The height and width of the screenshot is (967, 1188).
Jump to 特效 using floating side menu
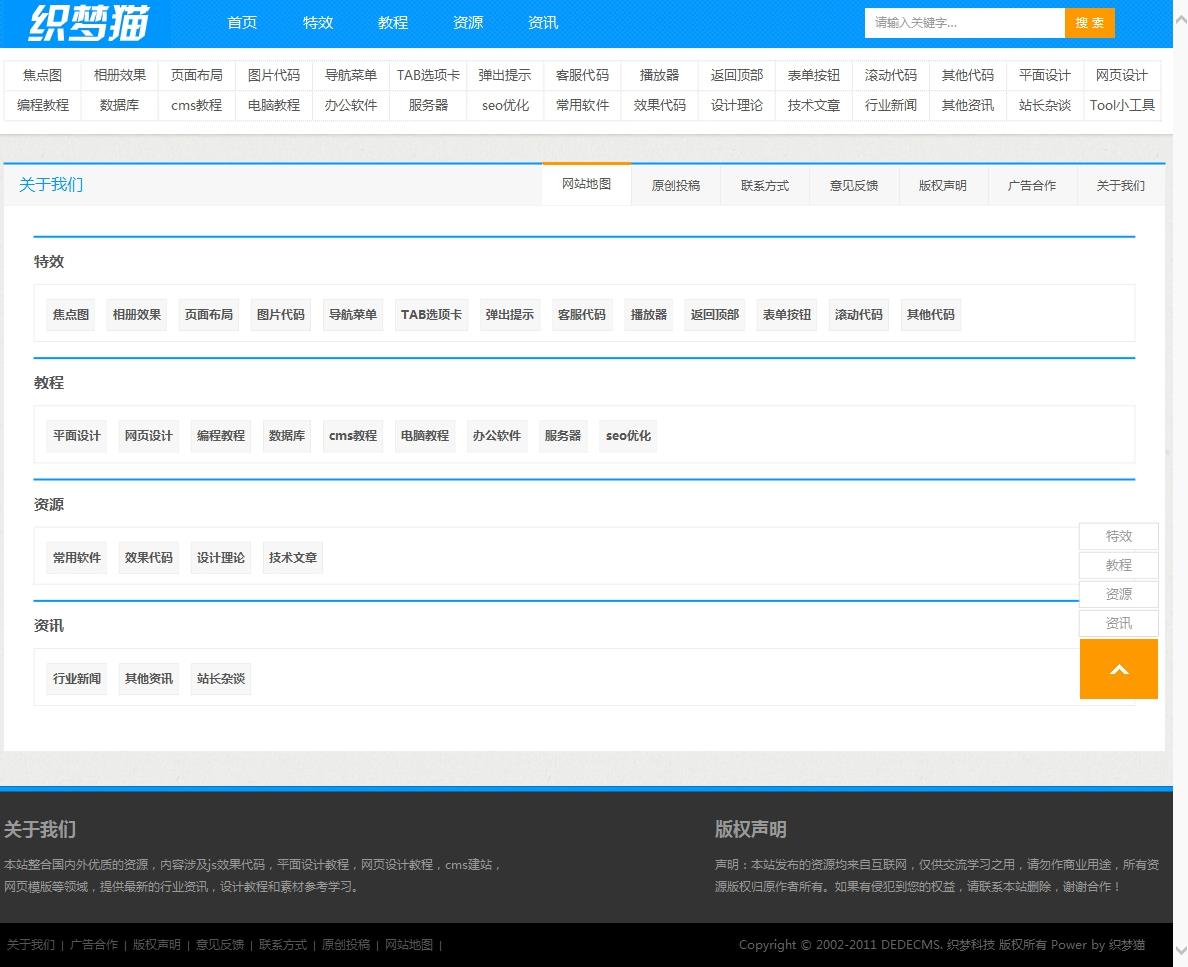1118,536
